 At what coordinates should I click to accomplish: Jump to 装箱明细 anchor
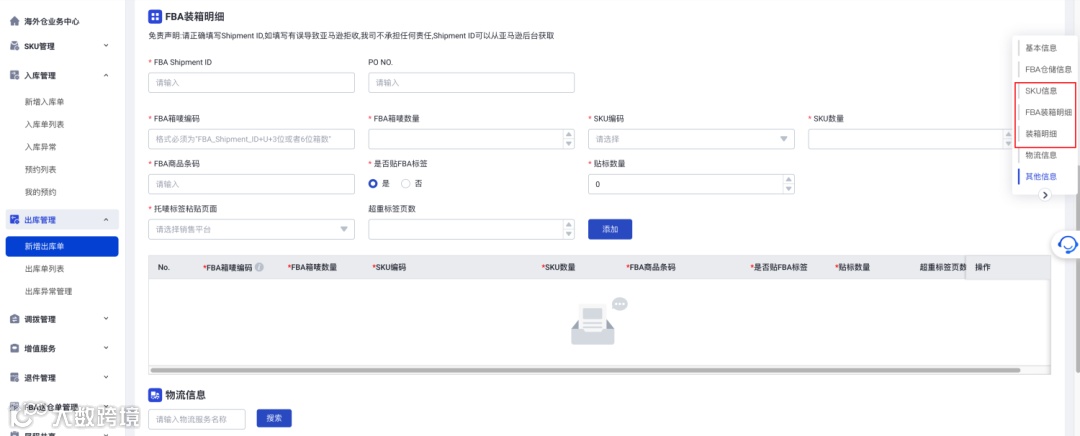[1041, 134]
